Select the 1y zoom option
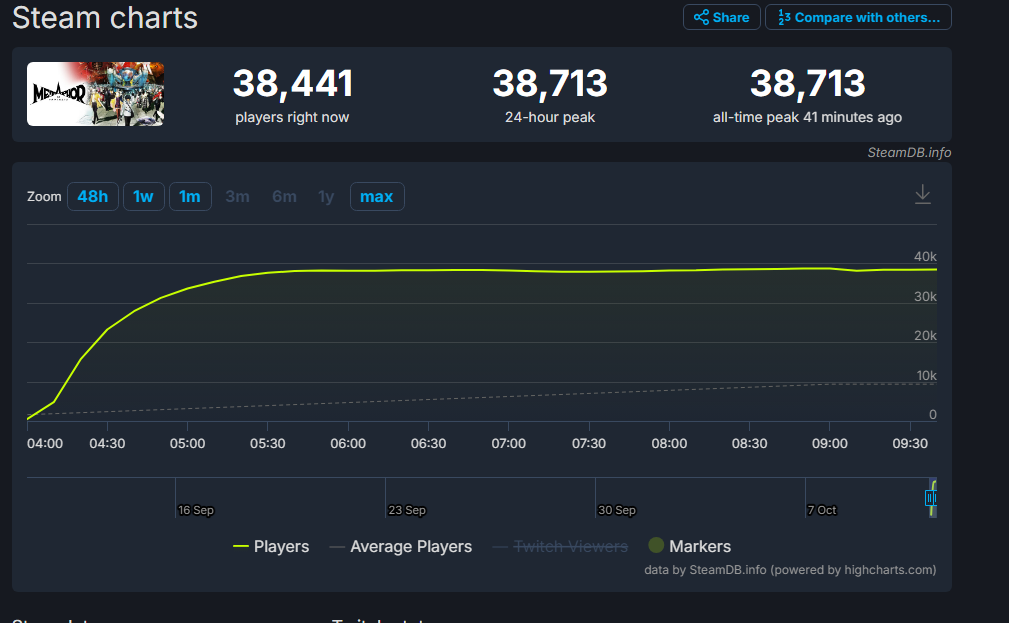 326,196
